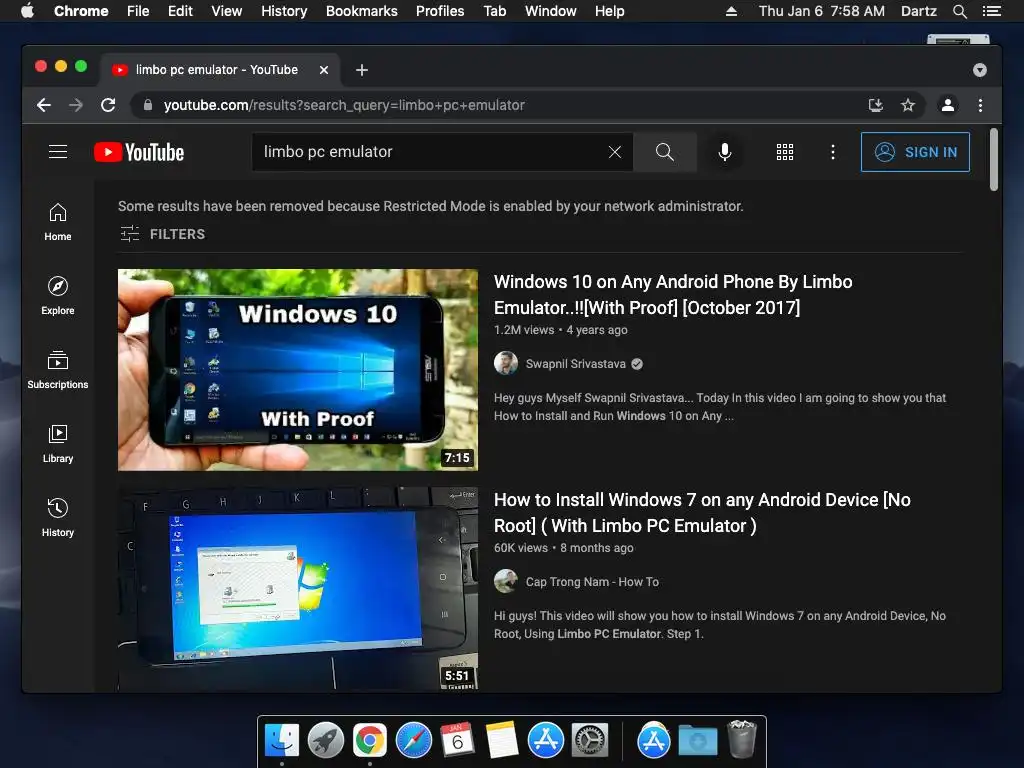Open Trash in the Dock

(x=741, y=739)
